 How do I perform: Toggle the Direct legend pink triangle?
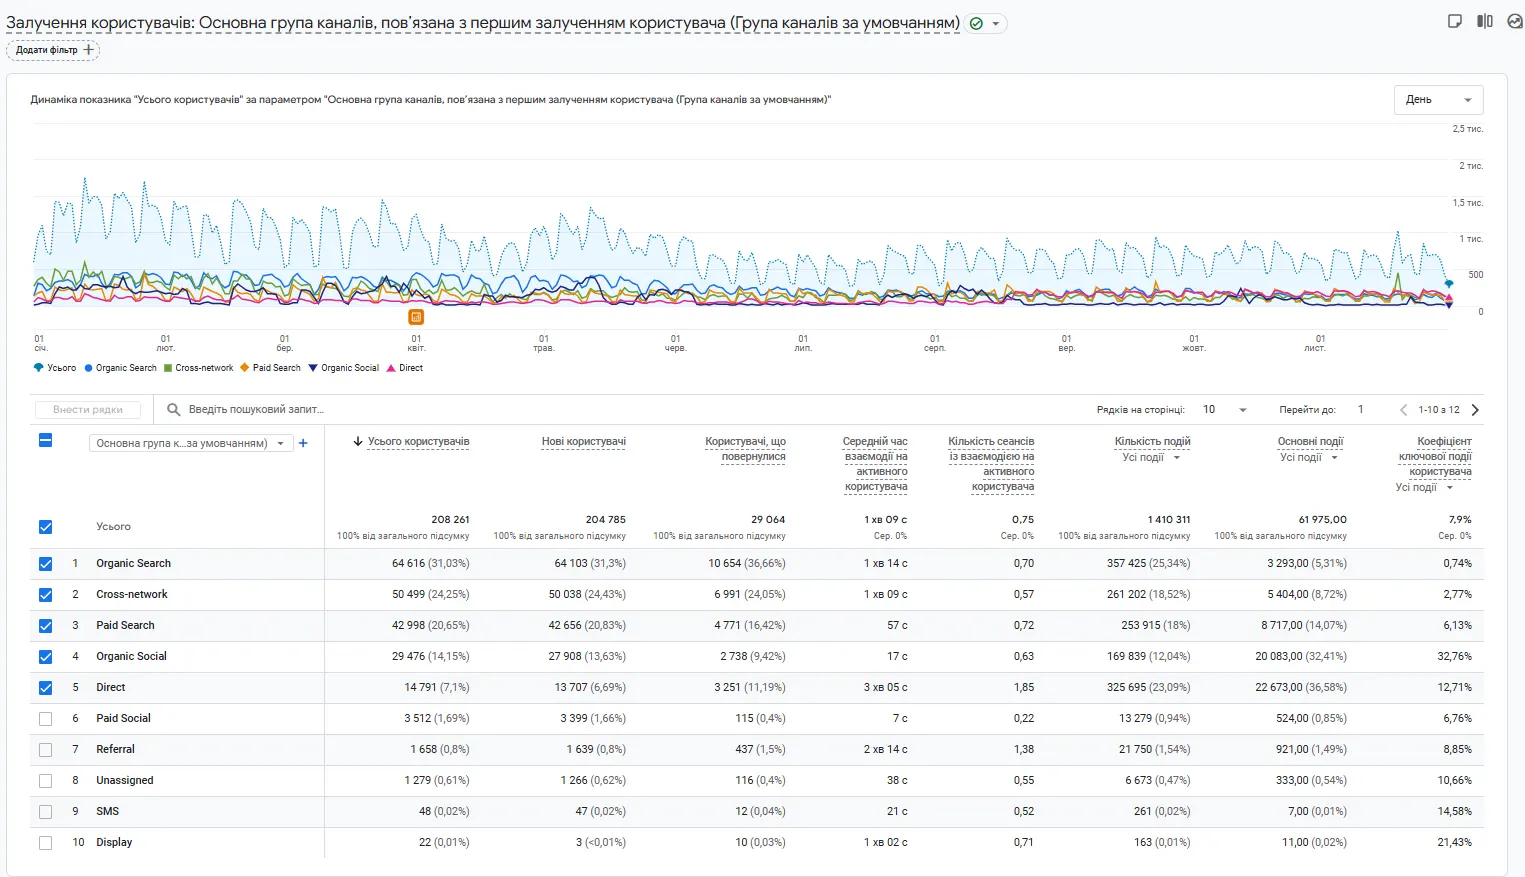pos(391,368)
